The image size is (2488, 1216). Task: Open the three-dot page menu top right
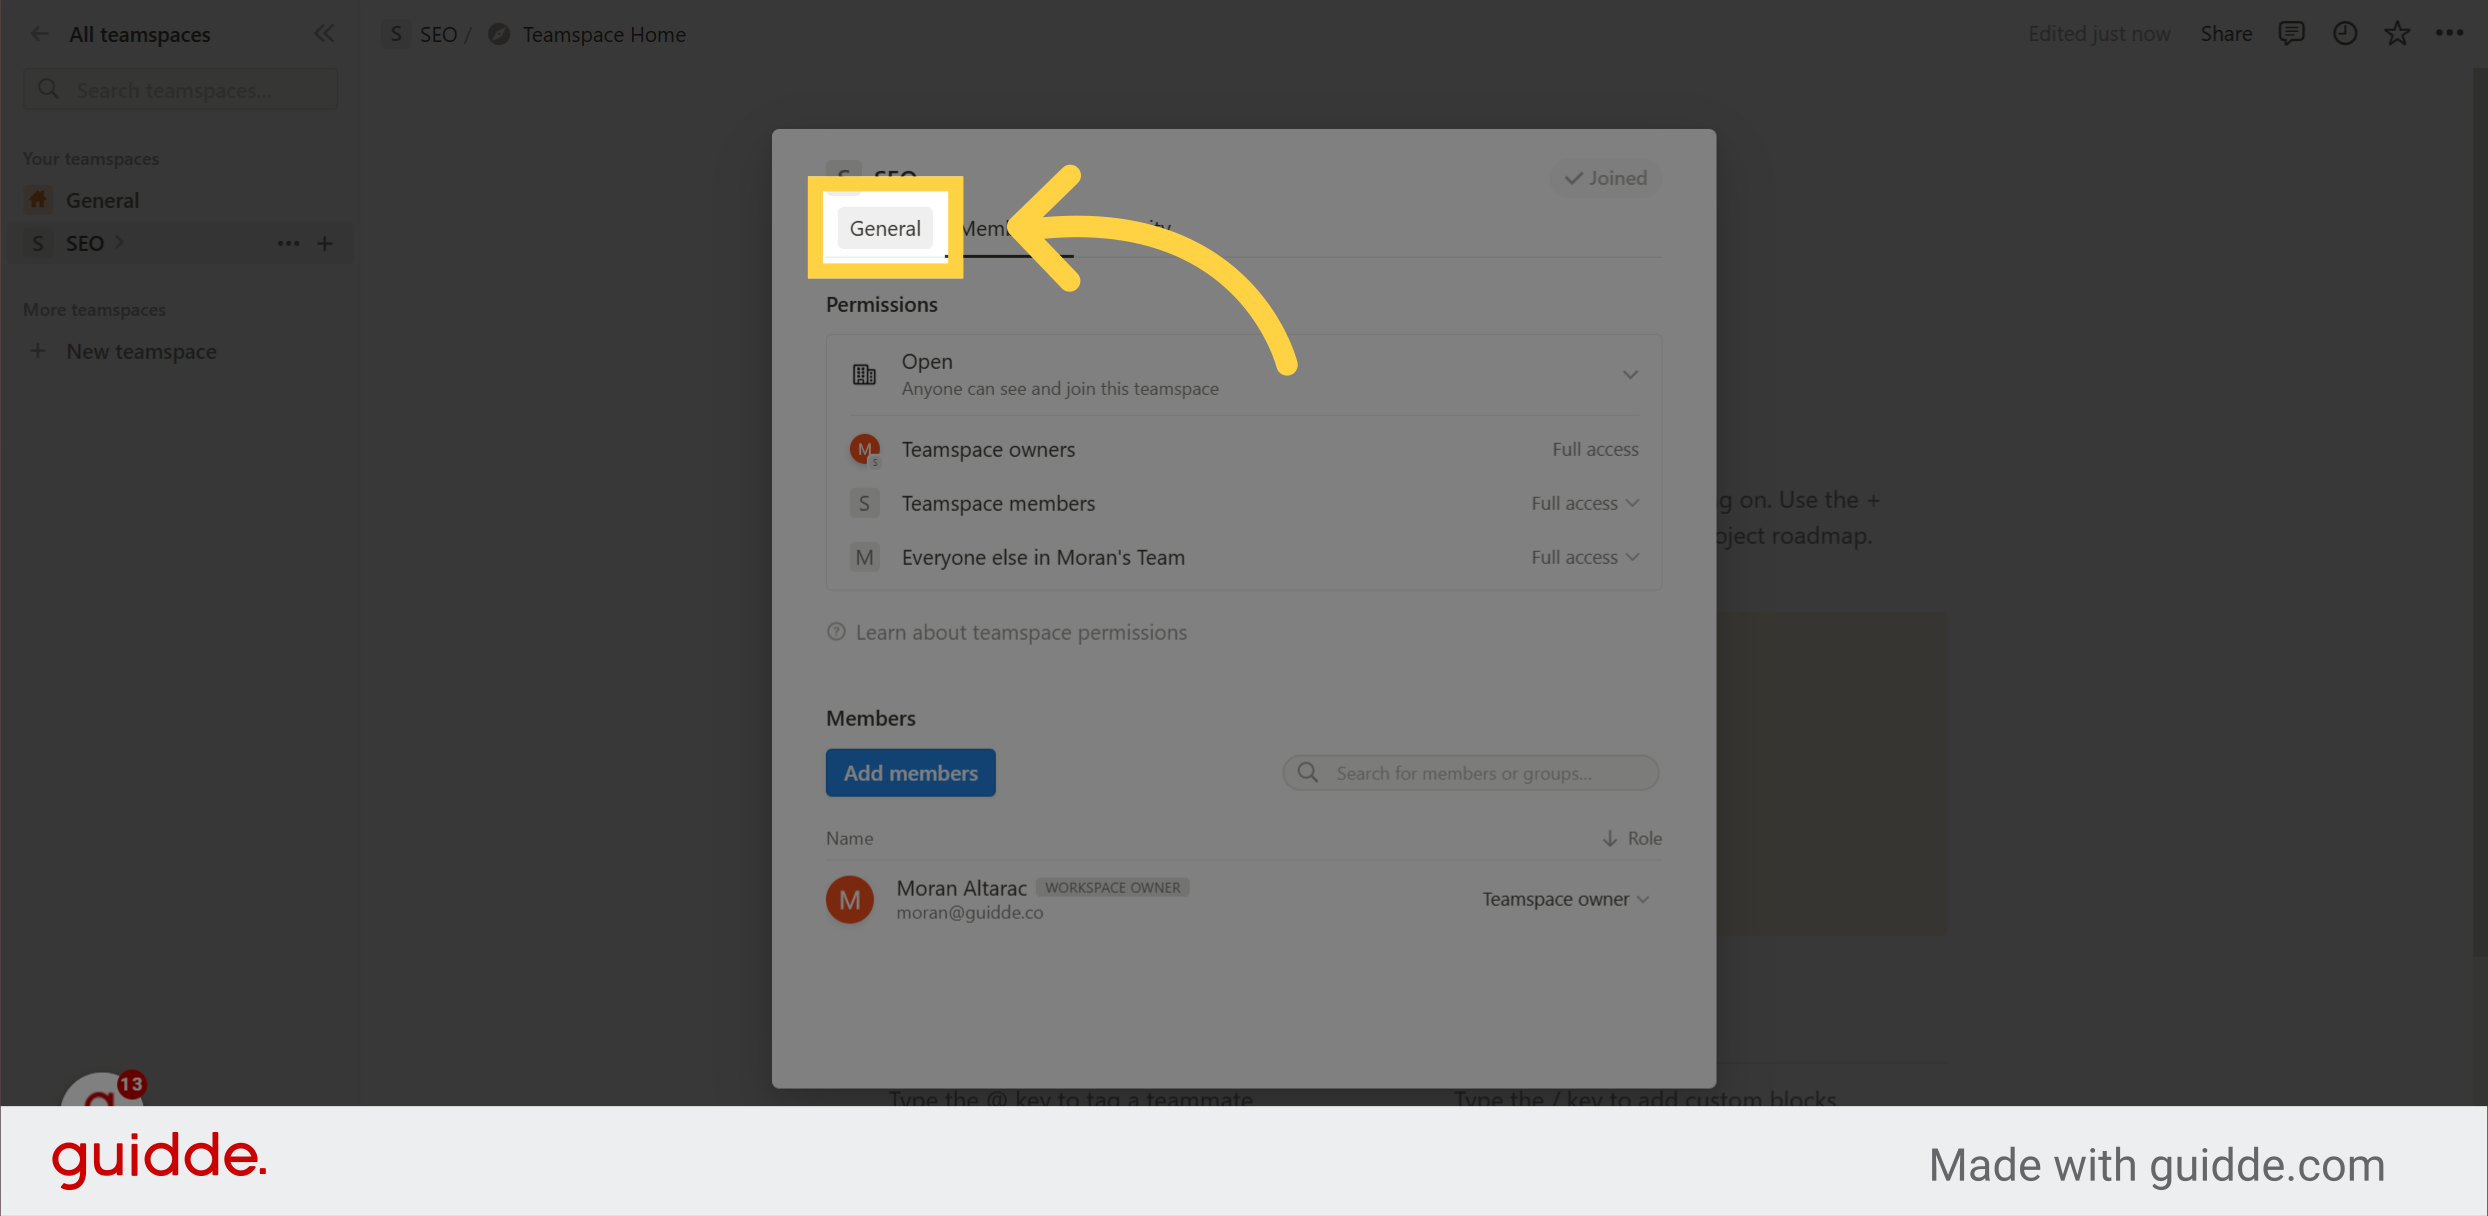click(2449, 34)
